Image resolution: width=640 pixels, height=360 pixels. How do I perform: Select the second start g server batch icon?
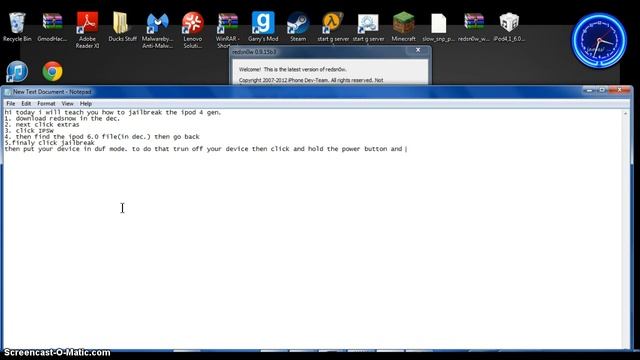coord(368,27)
